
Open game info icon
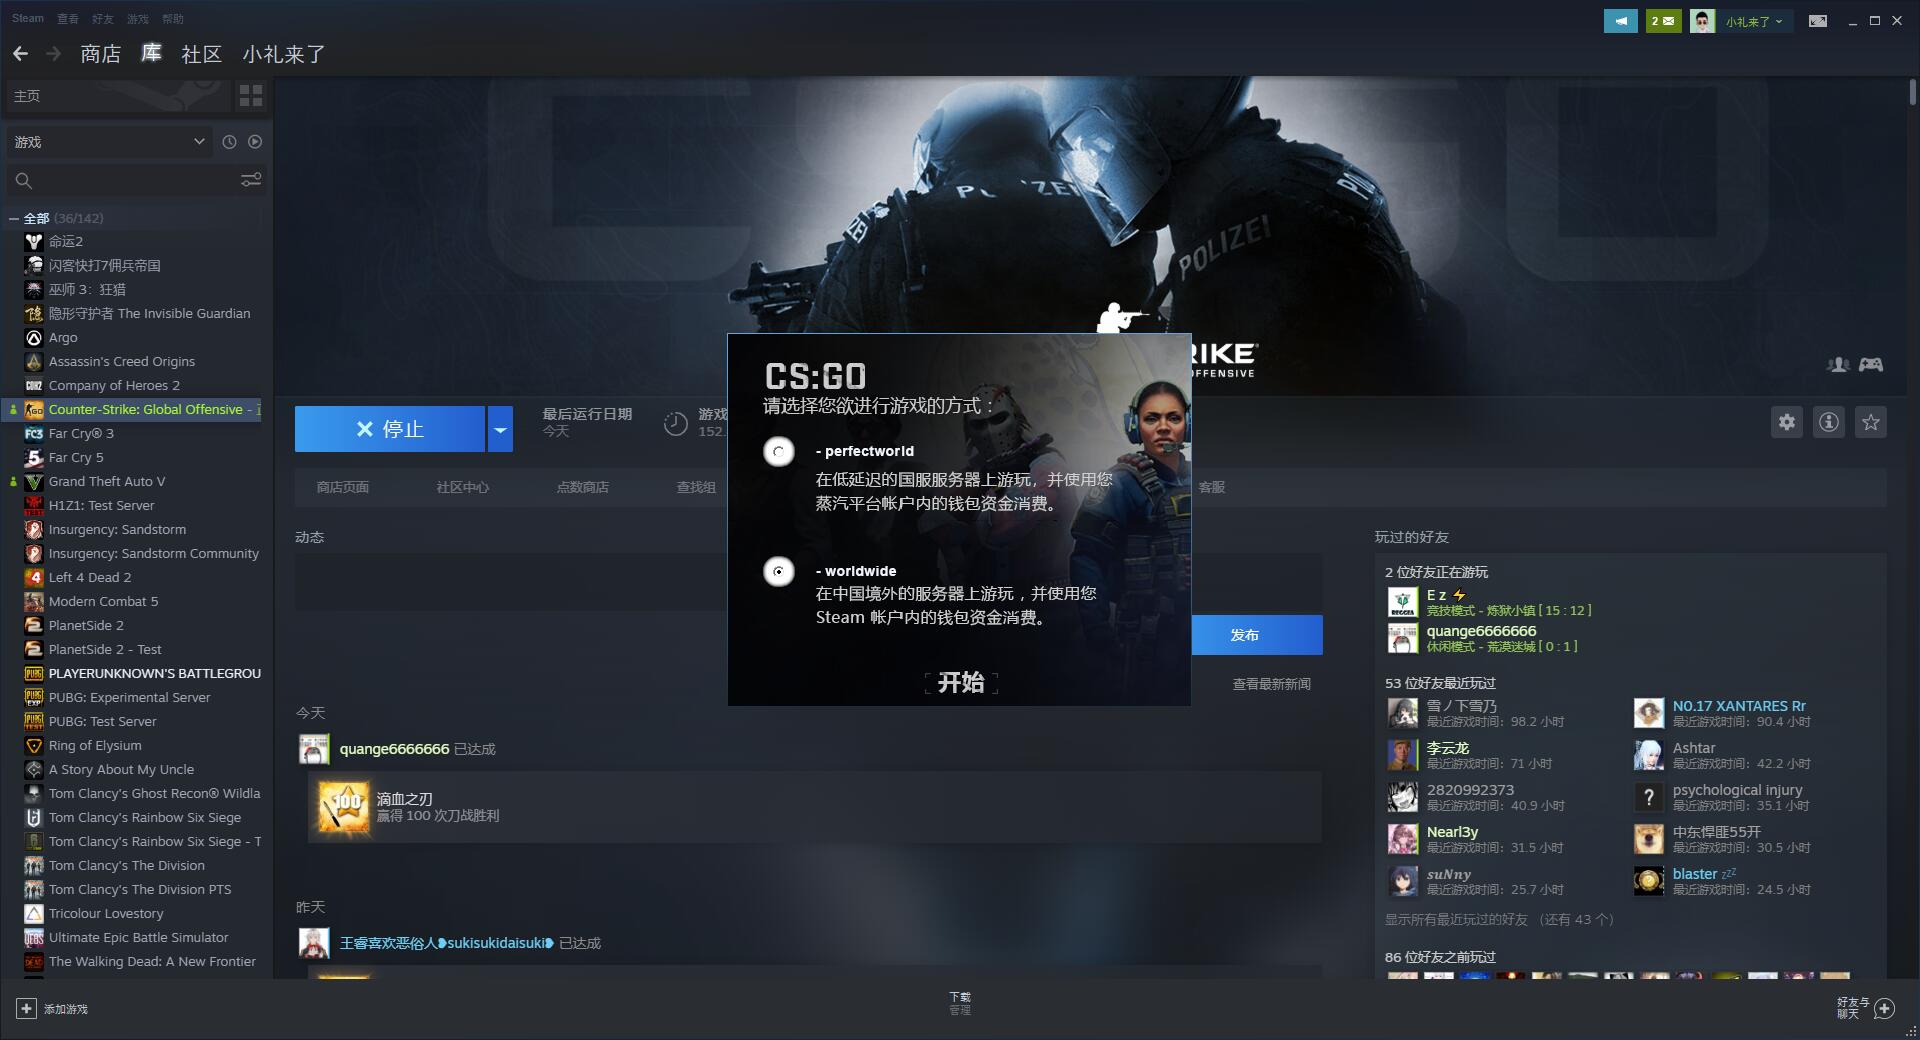[x=1829, y=422]
